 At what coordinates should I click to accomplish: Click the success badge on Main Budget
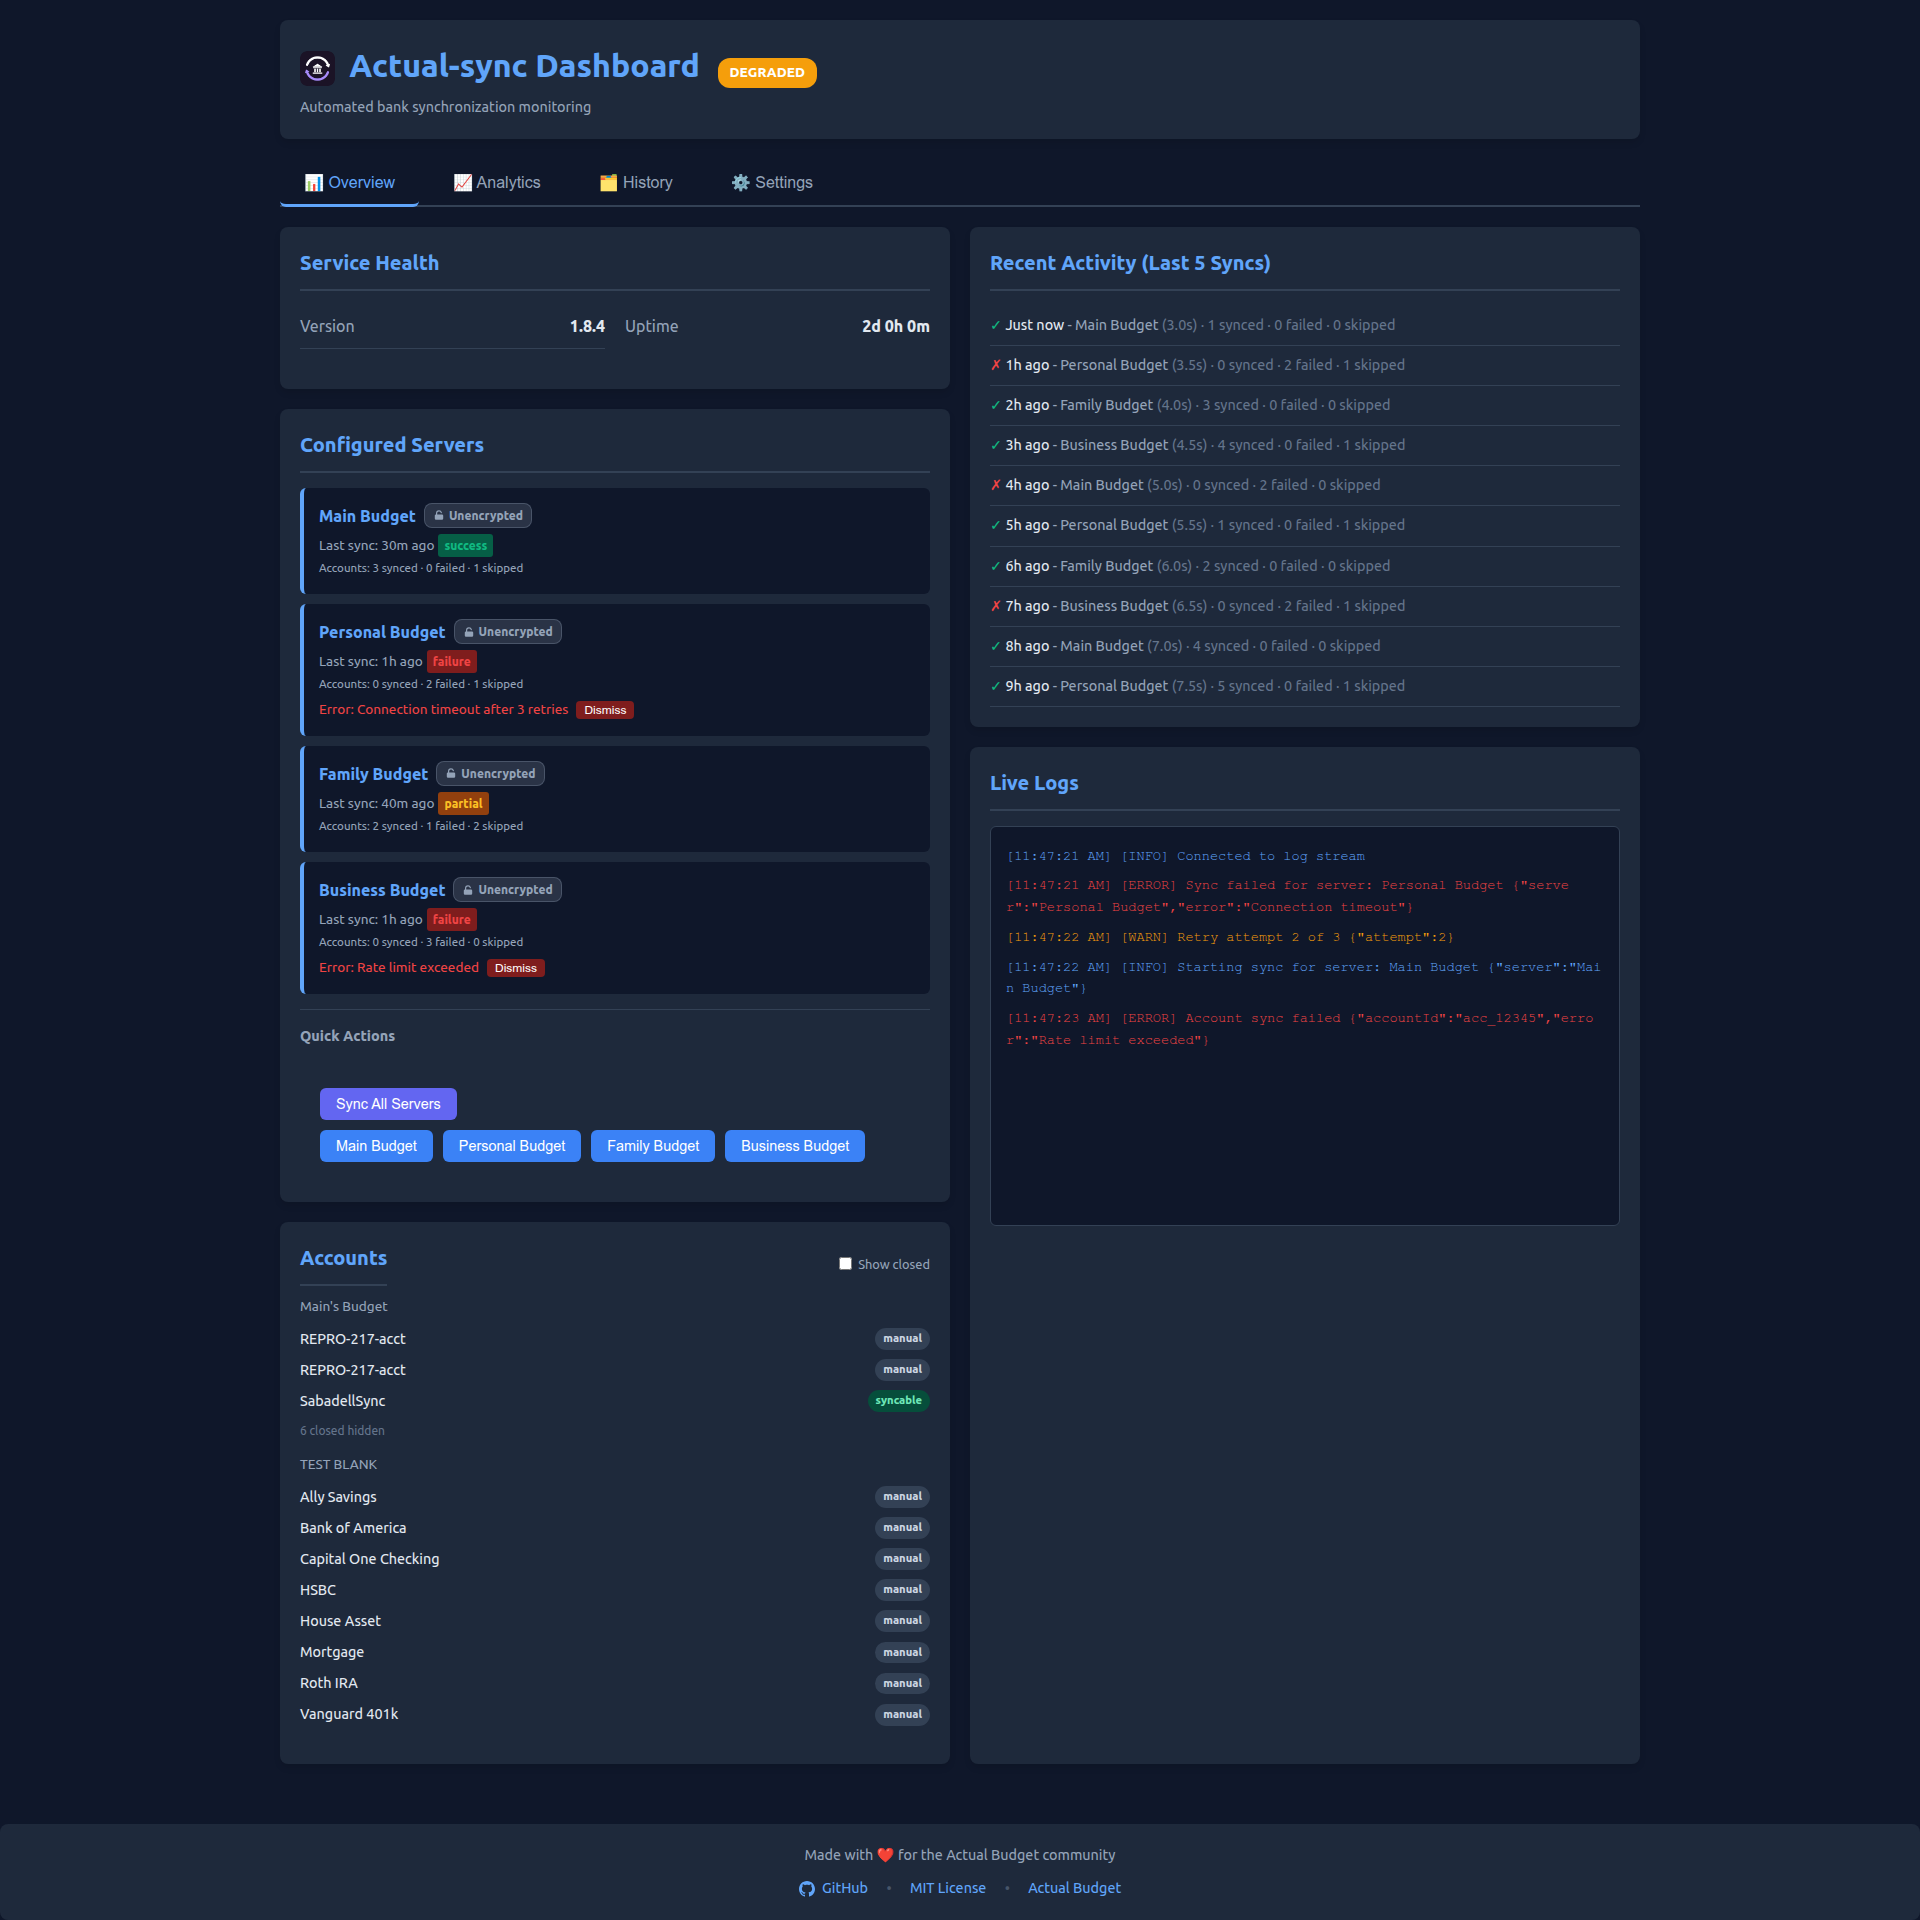[466, 546]
